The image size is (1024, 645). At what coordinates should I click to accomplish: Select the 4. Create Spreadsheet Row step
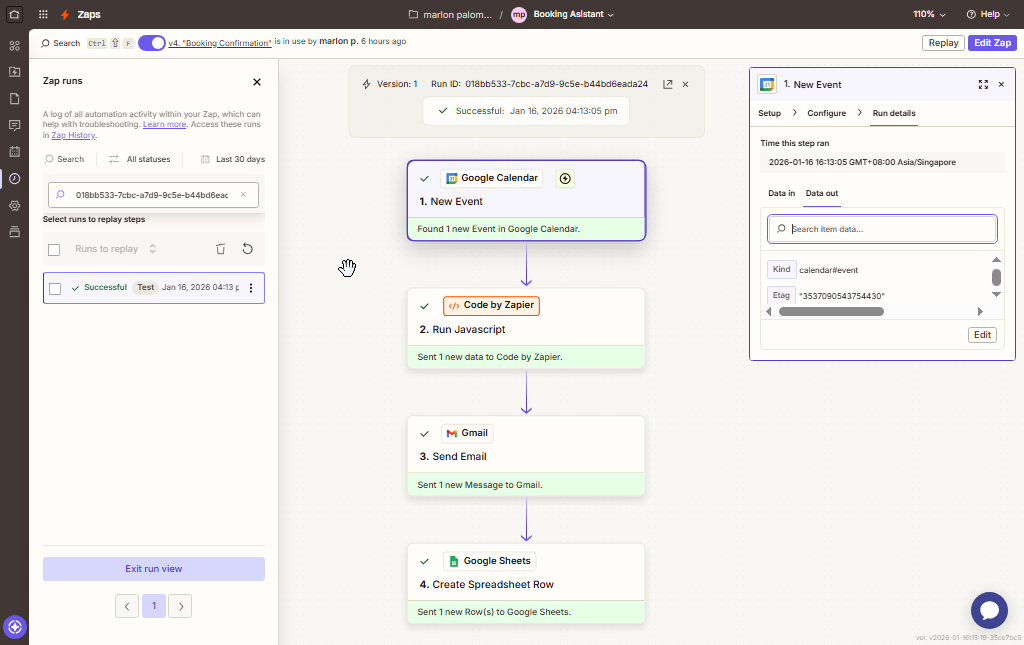[526, 584]
